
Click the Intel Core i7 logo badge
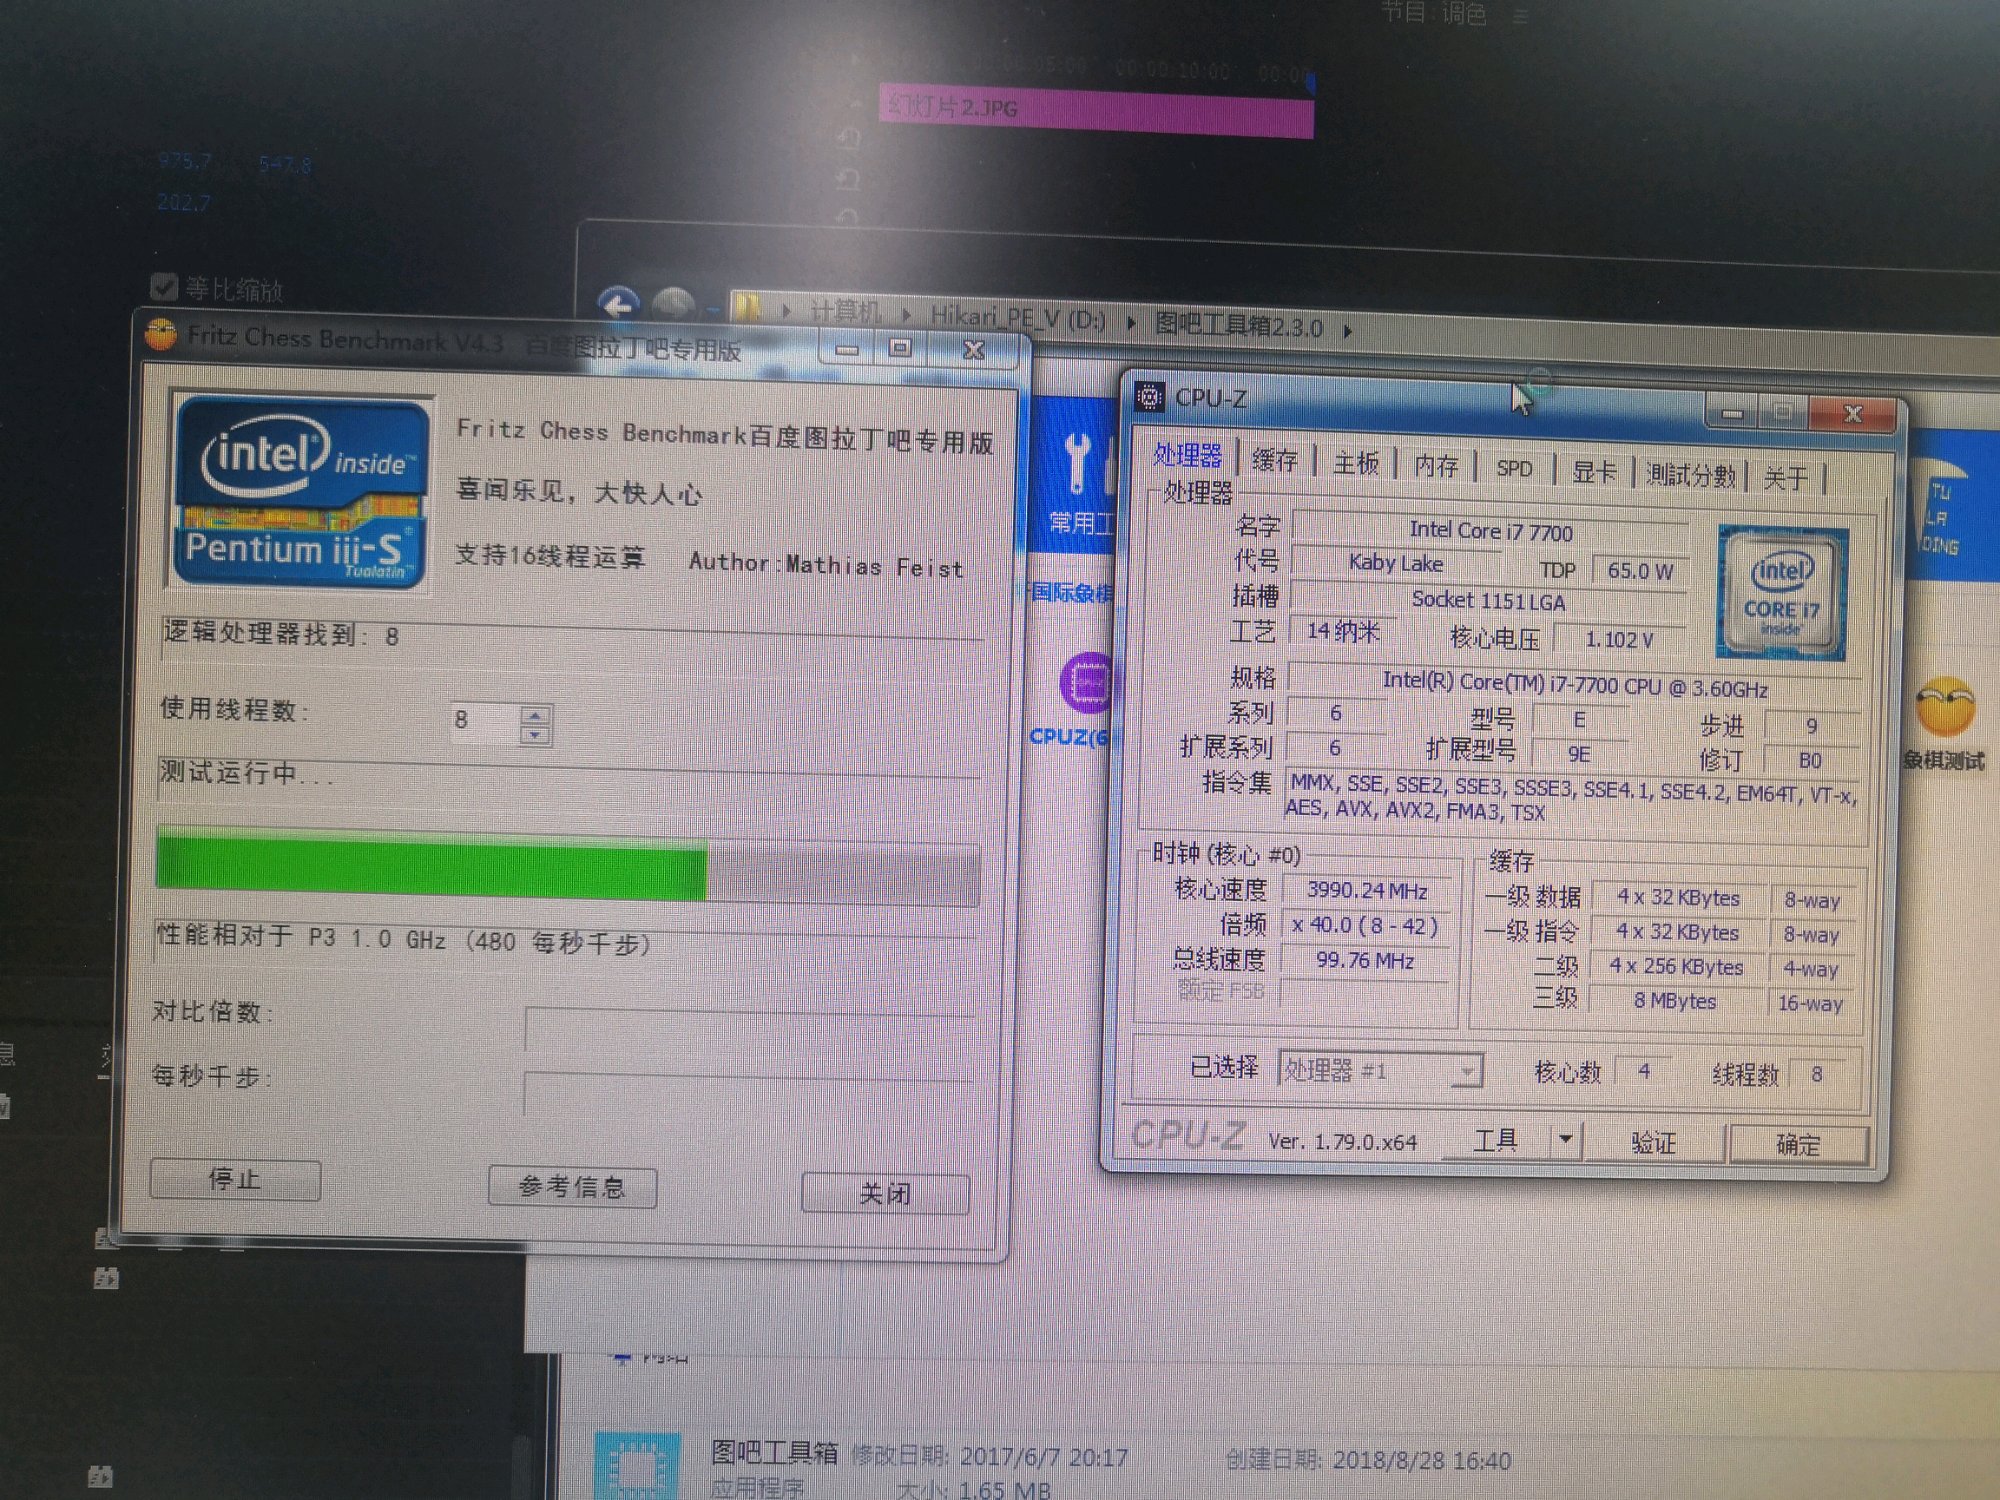tap(1781, 592)
